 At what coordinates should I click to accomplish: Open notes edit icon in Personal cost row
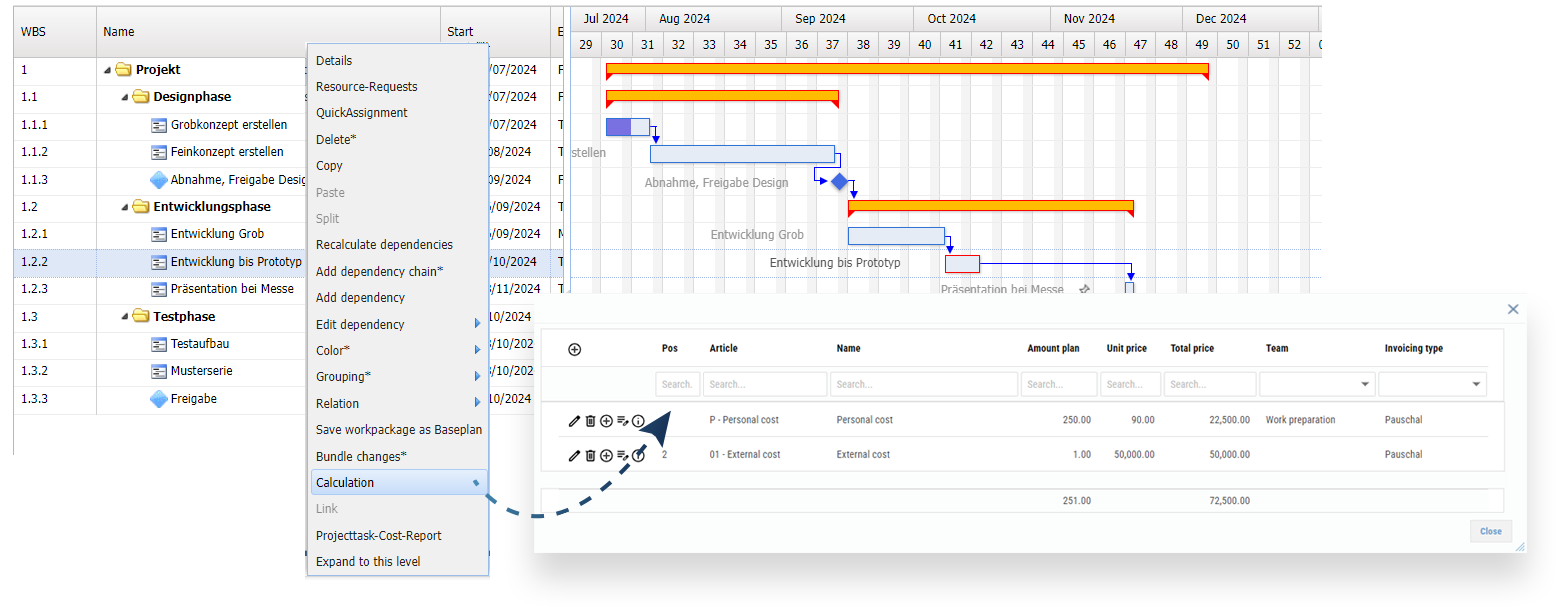click(622, 421)
